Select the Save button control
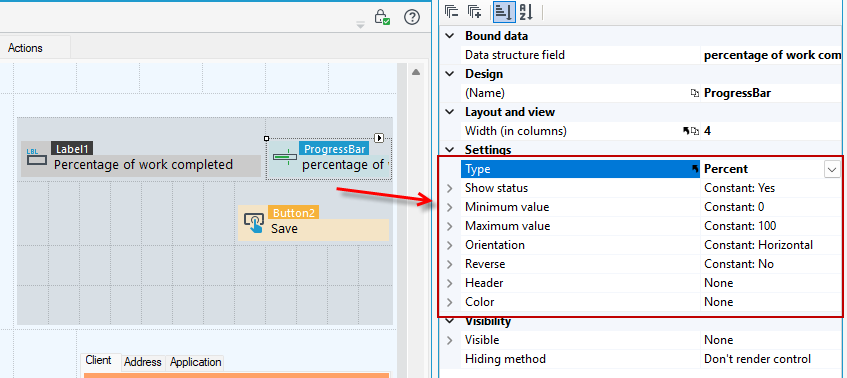Screen dimensions: 847x378 (x=313, y=223)
